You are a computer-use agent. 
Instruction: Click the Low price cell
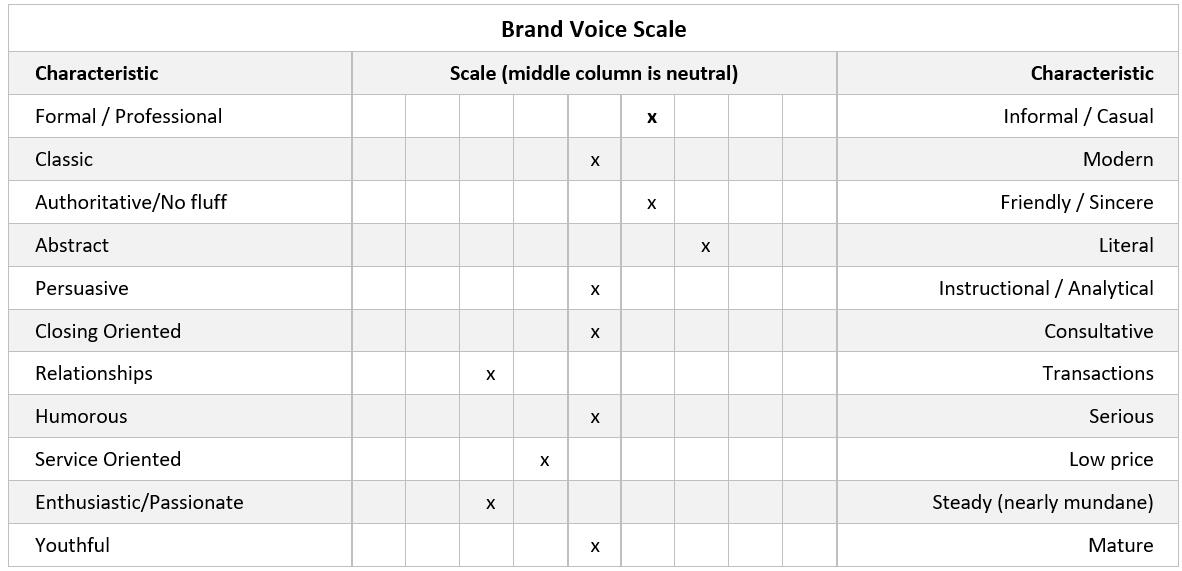coord(1110,459)
